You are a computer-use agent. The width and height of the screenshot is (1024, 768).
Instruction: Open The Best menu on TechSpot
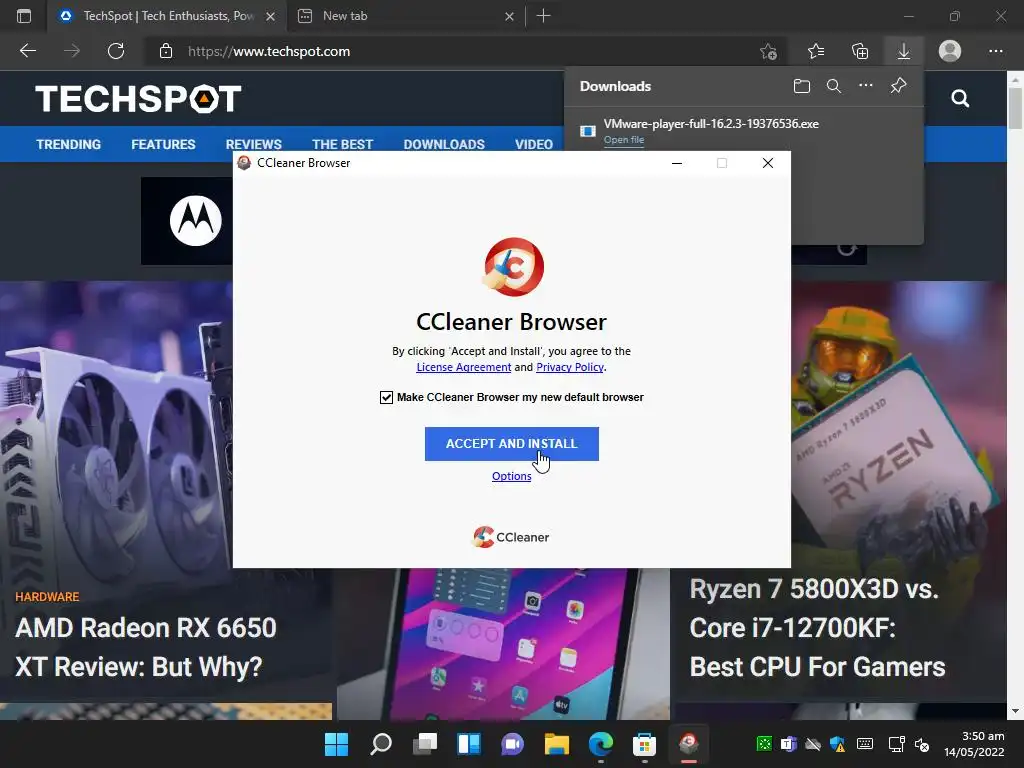pos(342,144)
